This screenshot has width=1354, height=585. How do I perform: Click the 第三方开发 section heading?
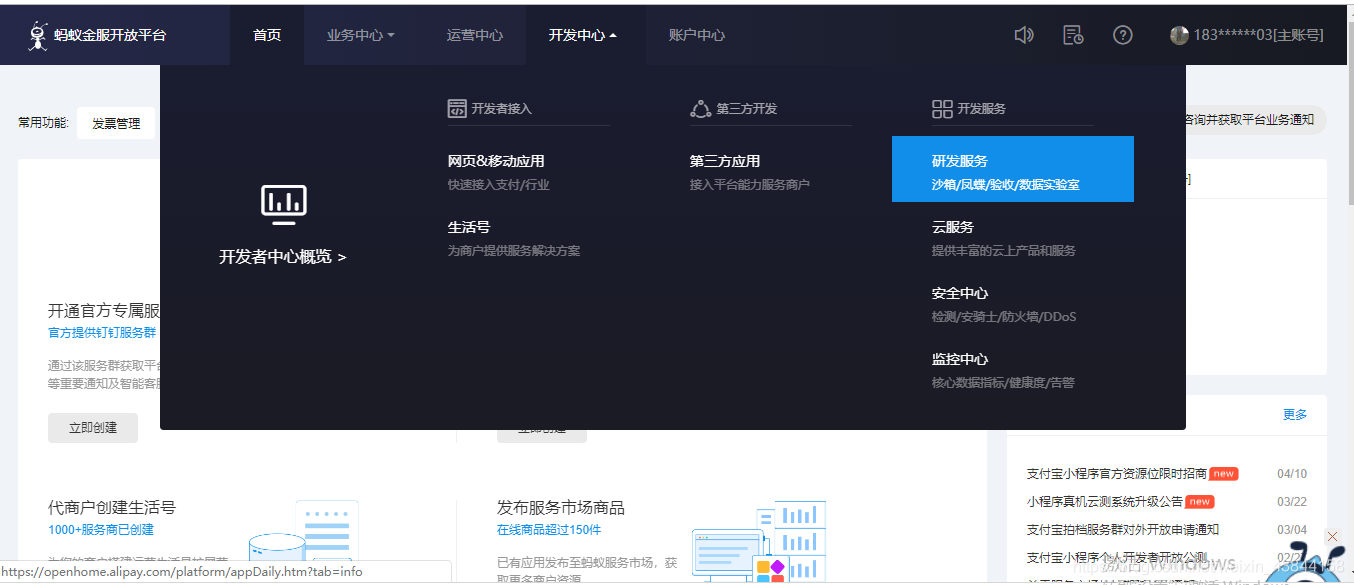[747, 108]
